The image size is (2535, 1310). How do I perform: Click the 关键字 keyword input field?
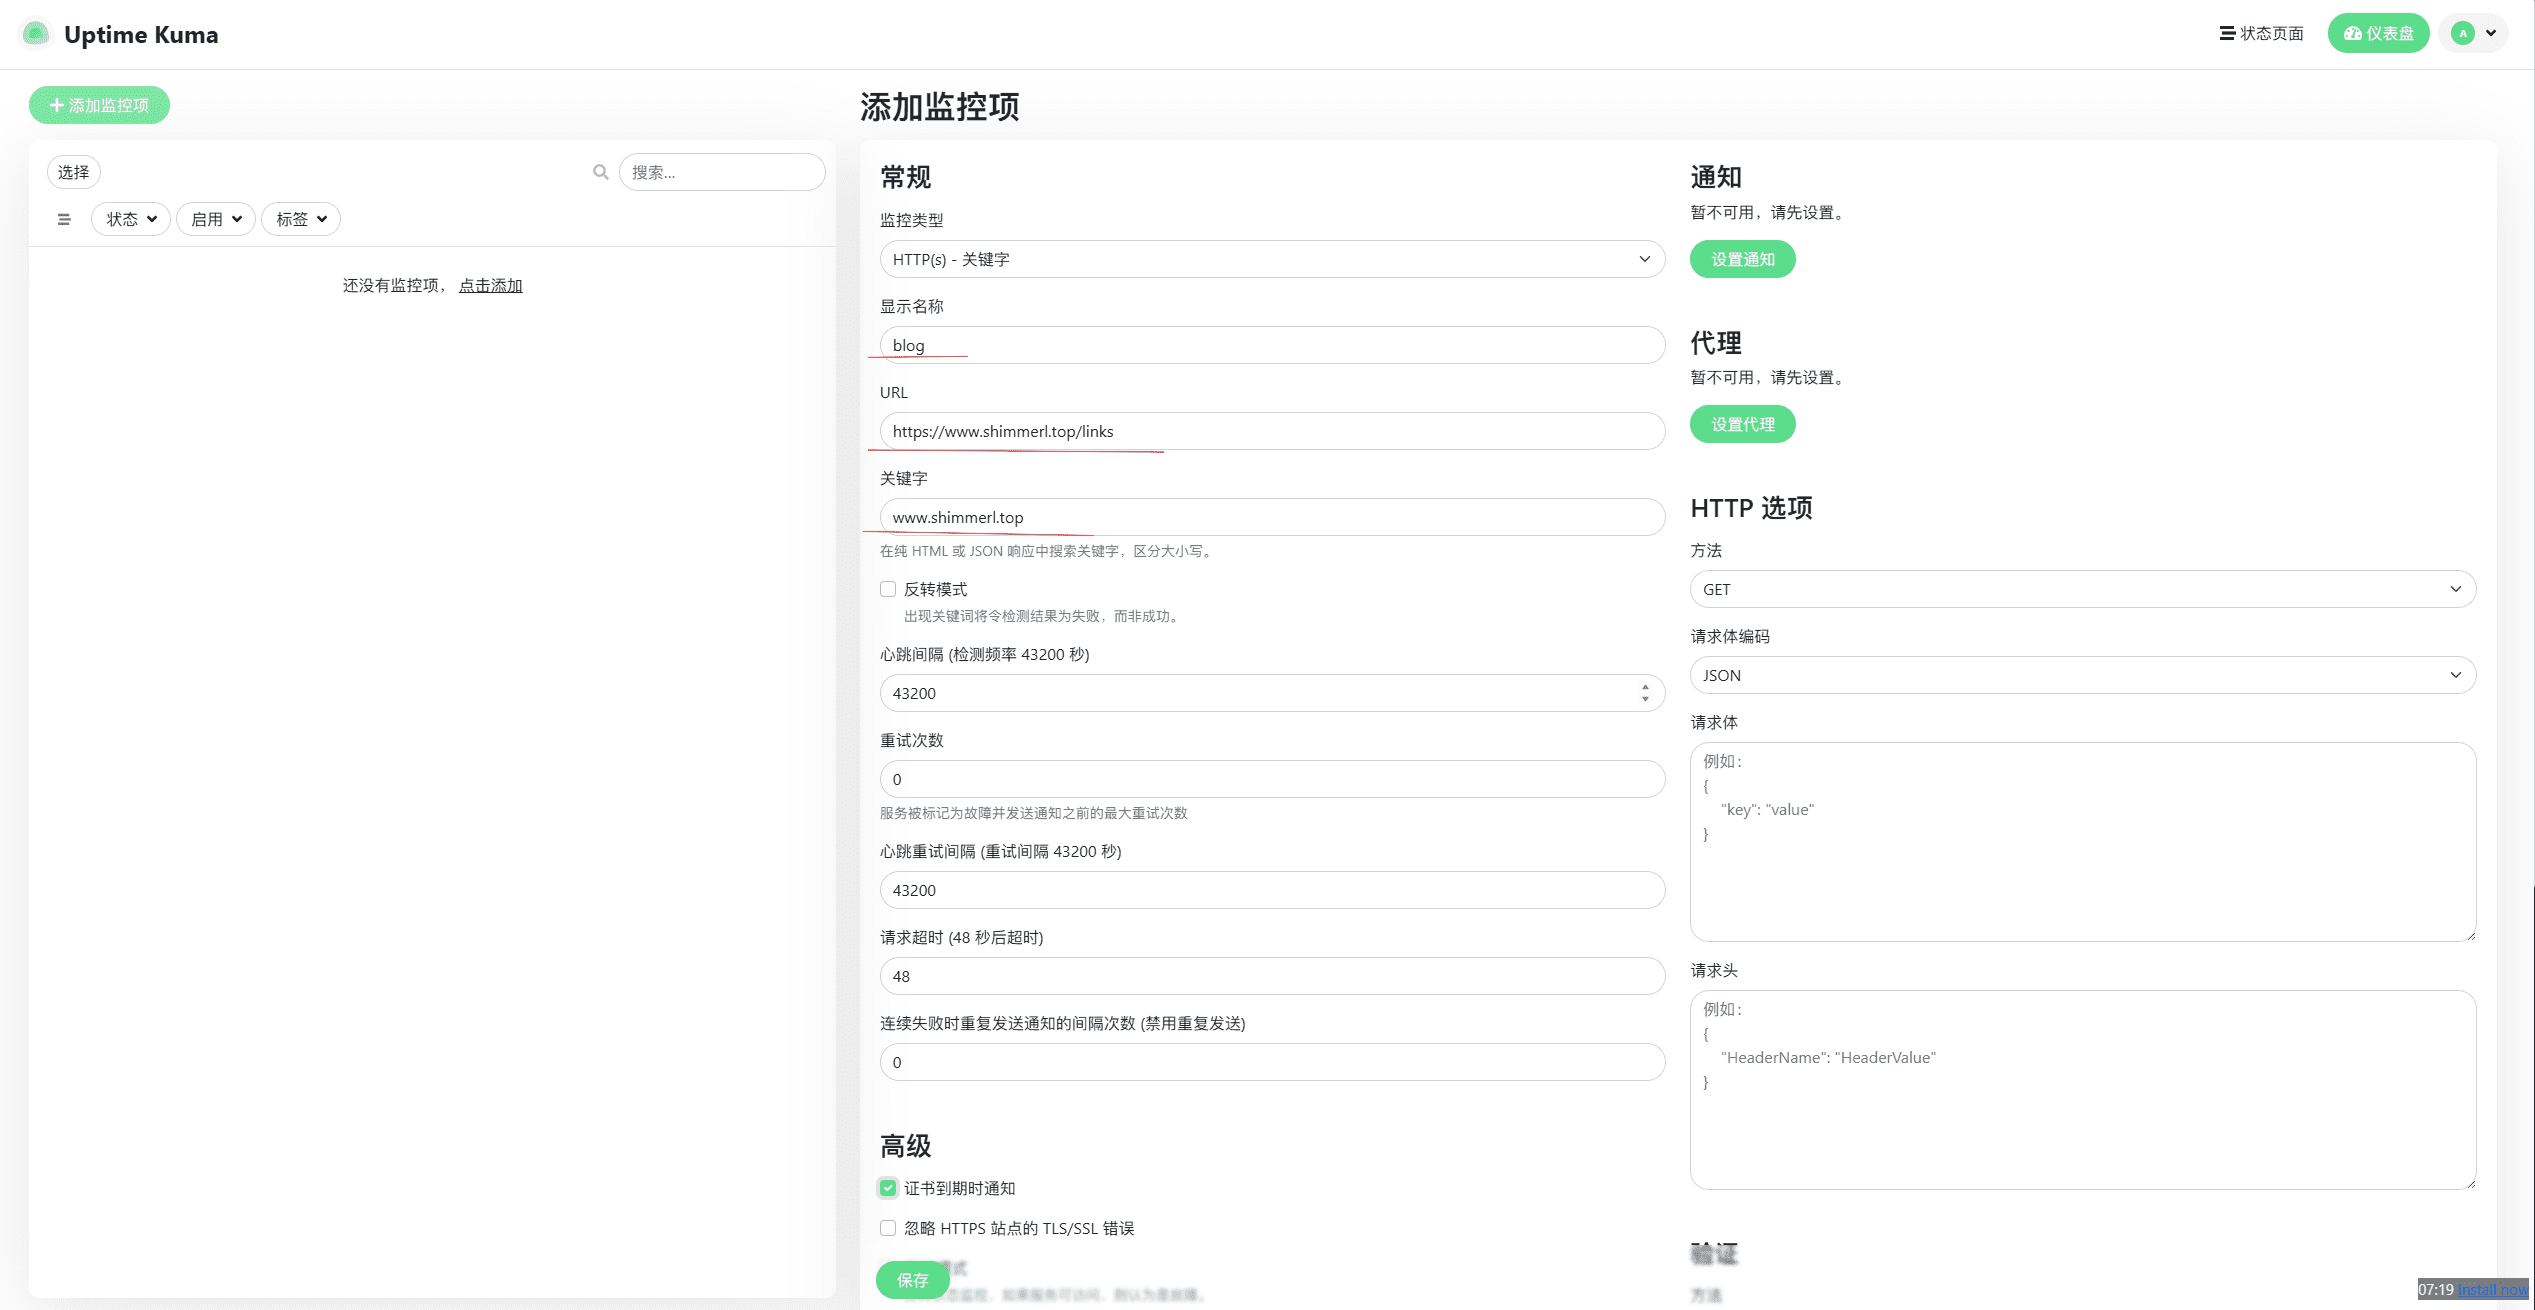coord(1271,517)
